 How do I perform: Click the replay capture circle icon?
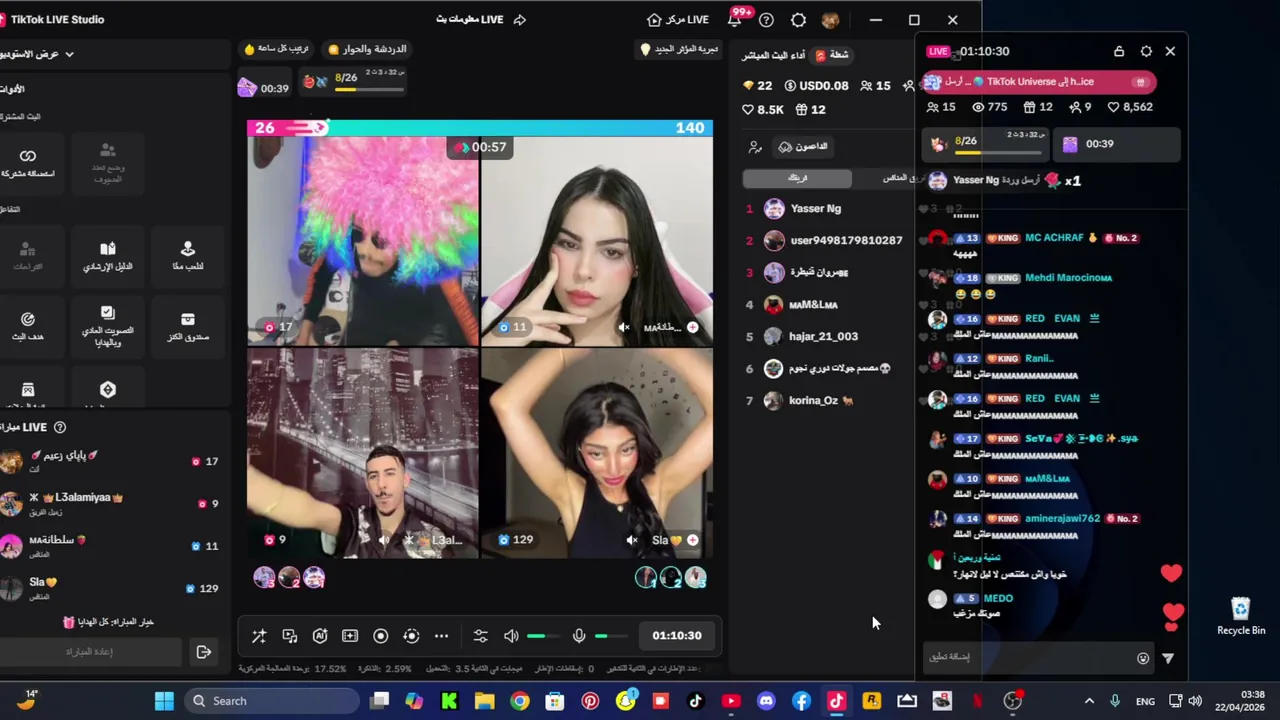pyautogui.click(x=411, y=636)
